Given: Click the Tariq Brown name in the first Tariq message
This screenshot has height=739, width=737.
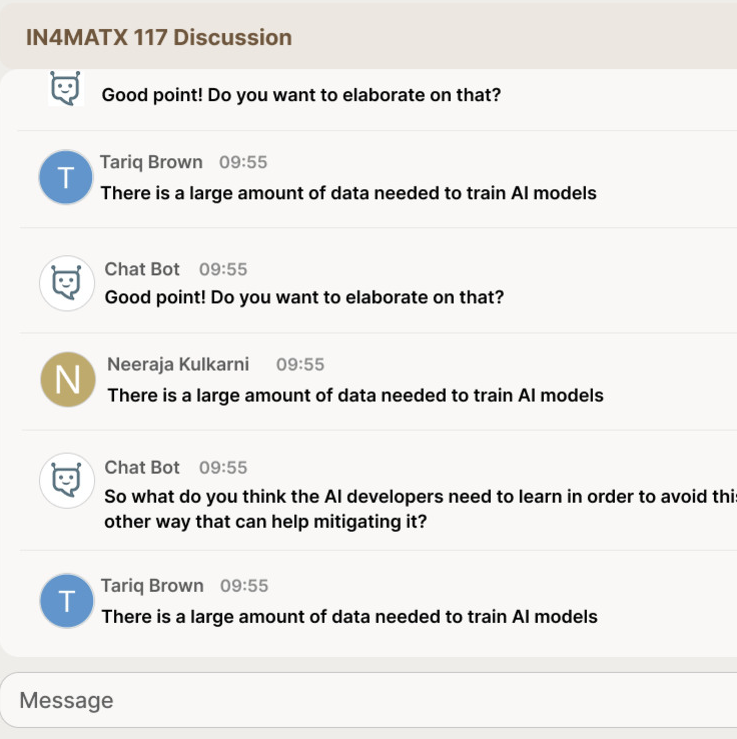Looking at the screenshot, I should [x=151, y=162].
